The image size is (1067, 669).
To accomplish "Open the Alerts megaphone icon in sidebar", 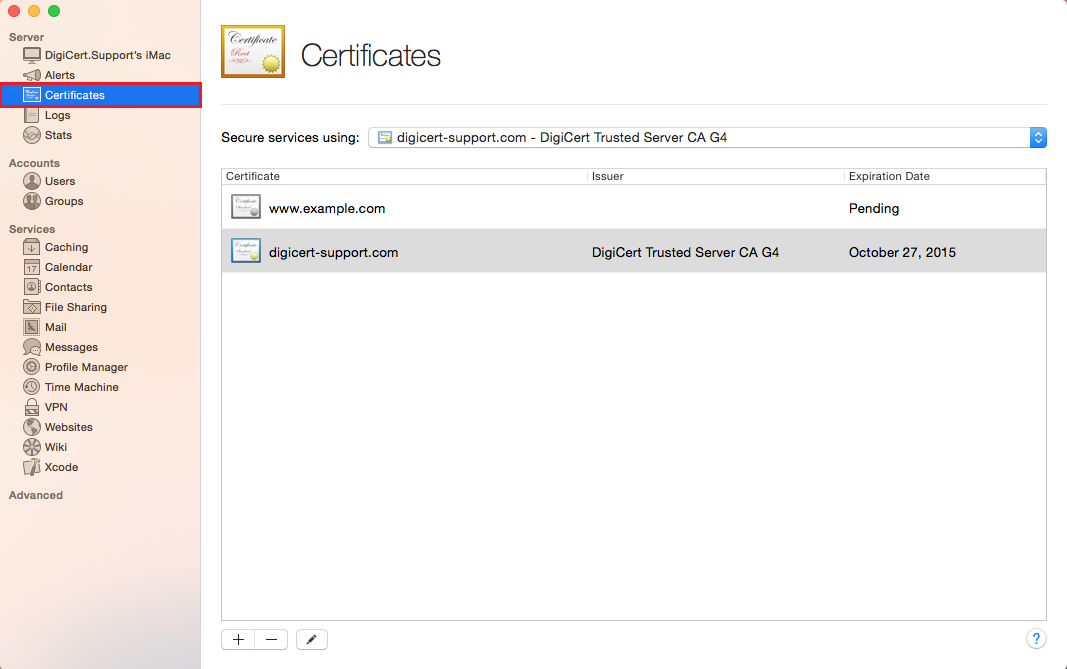I will coord(32,75).
